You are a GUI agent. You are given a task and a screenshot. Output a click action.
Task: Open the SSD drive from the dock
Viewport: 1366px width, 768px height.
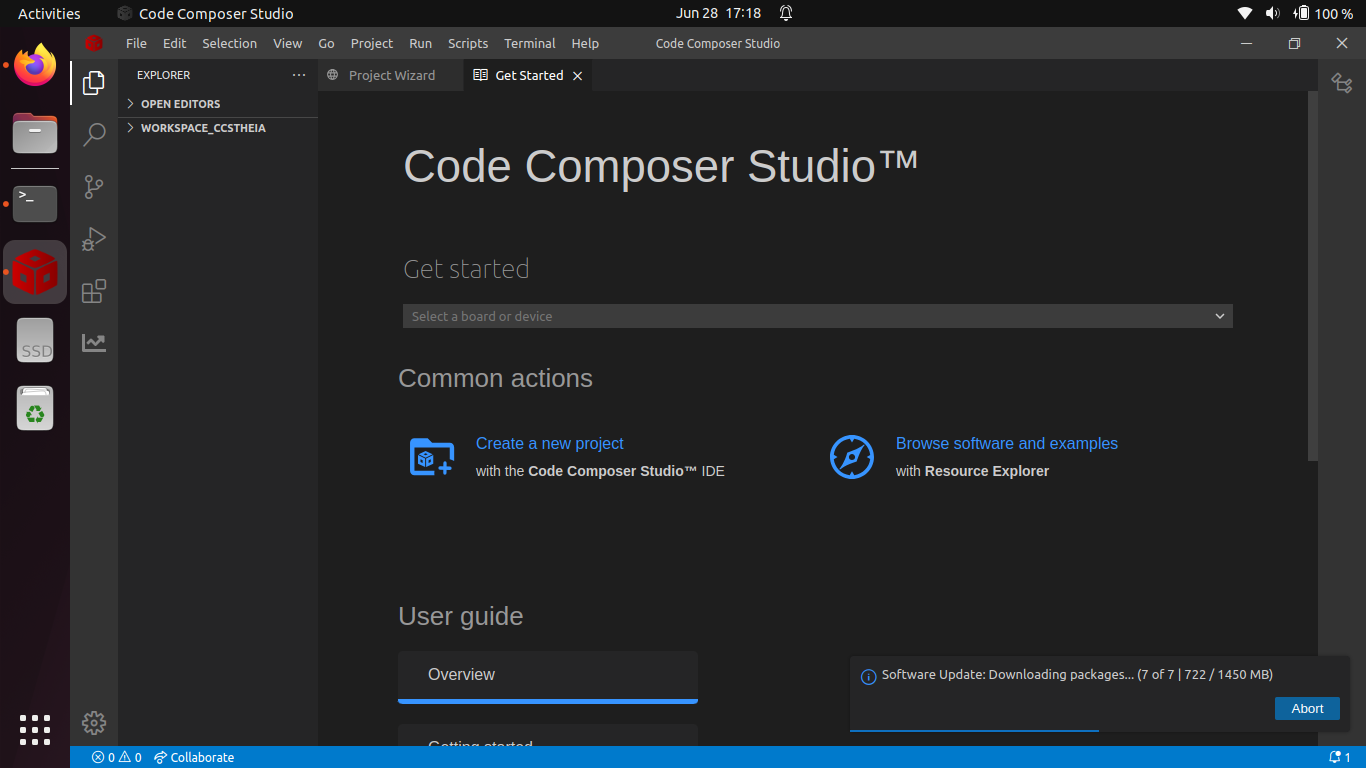(x=35, y=340)
